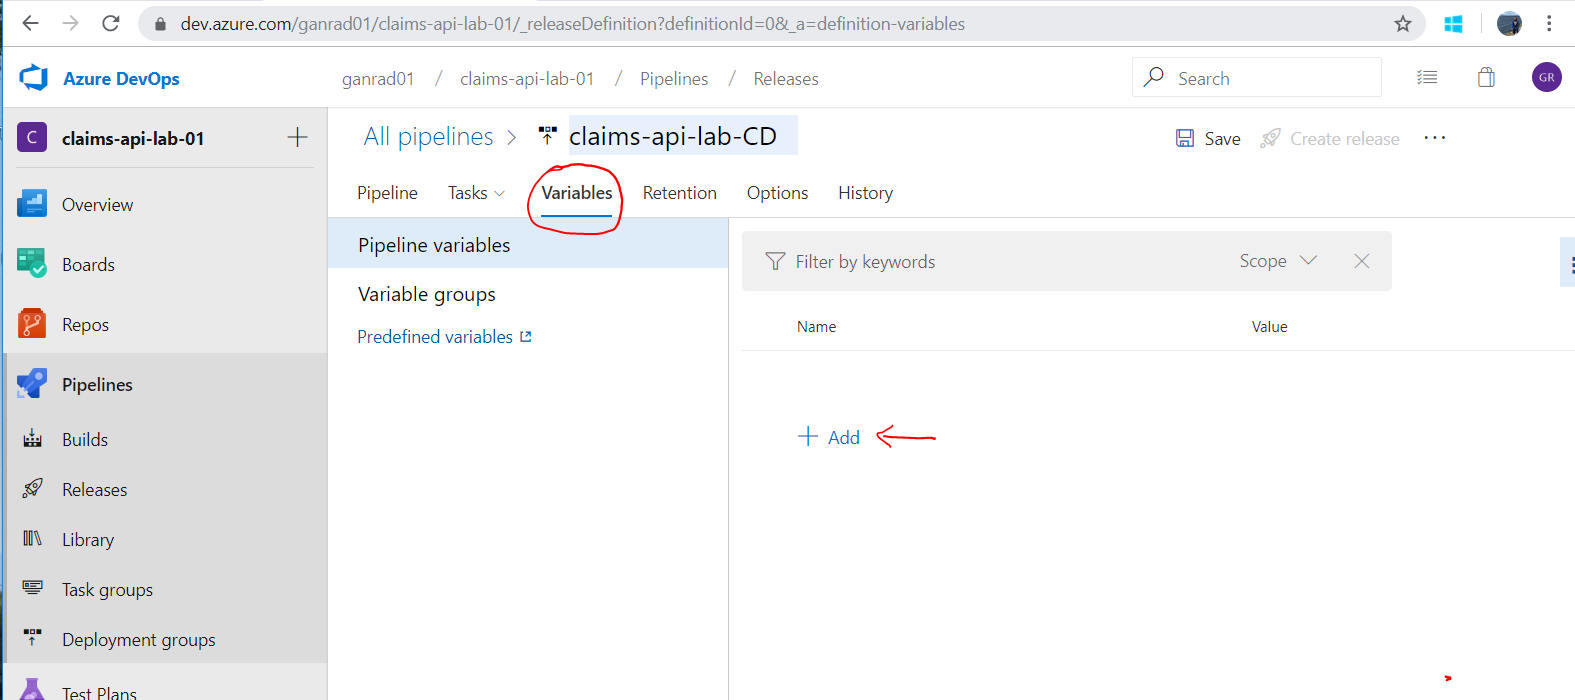The height and width of the screenshot is (700, 1575).
Task: Edit the claims-api-lab-CD pipeline name
Action: pos(683,136)
